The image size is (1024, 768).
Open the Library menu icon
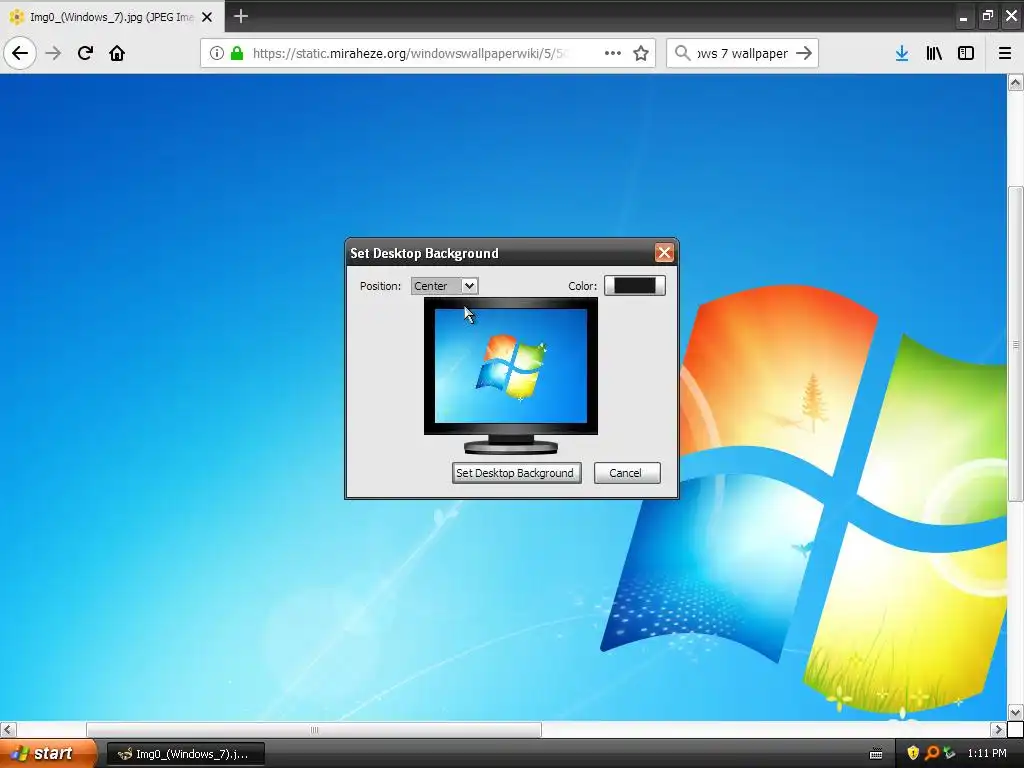tap(934, 53)
